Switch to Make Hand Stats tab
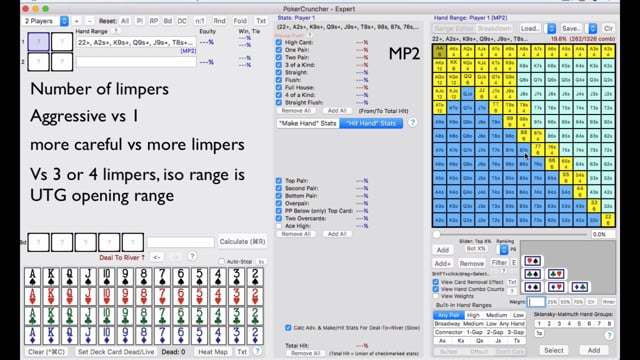 coord(308,123)
